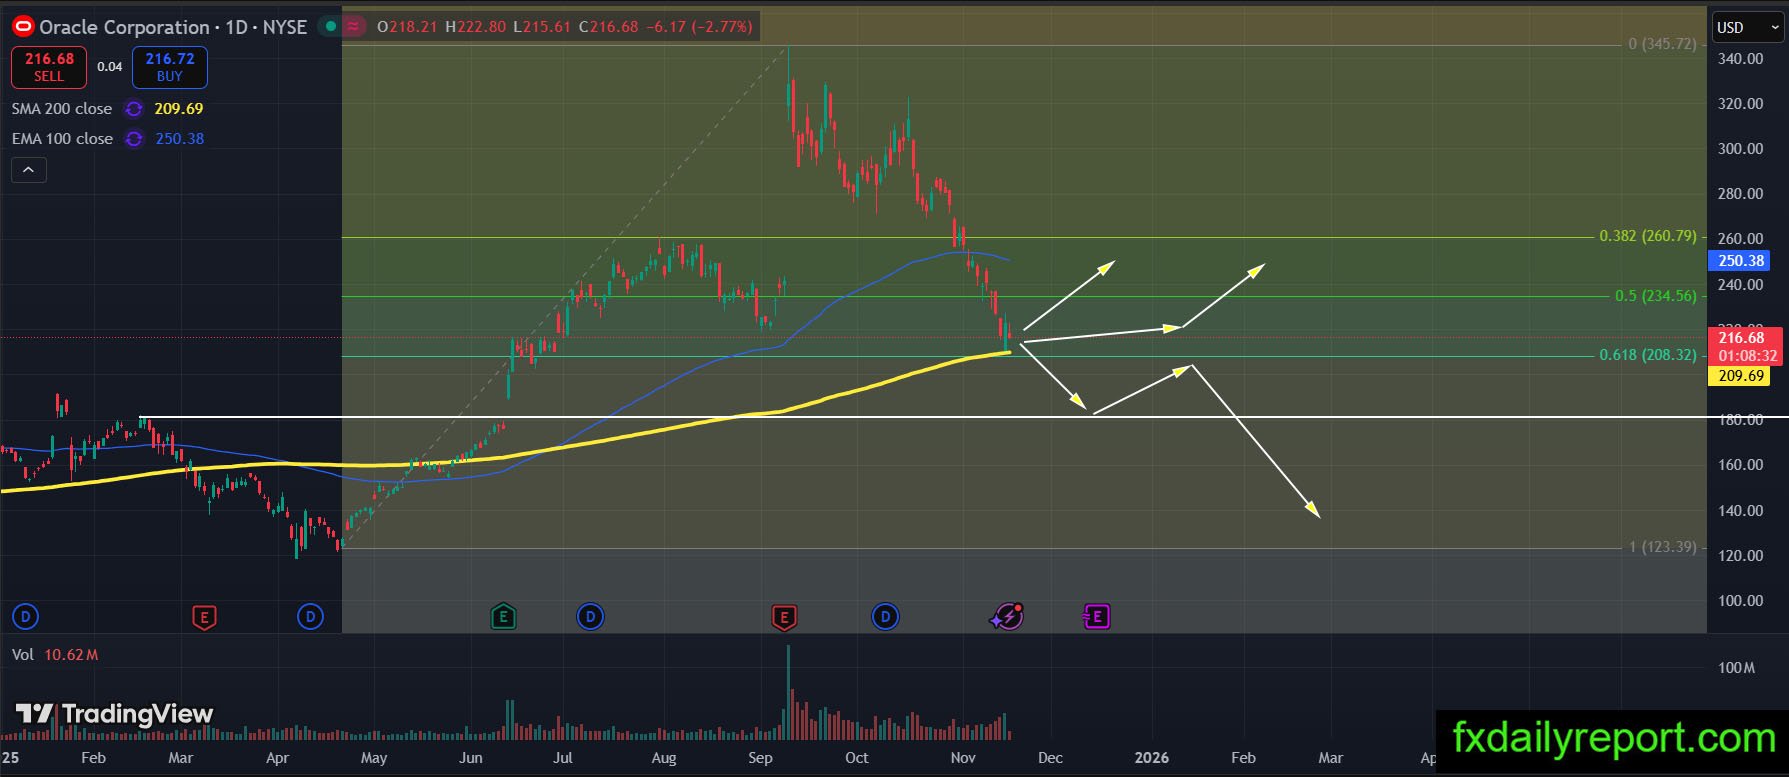Click the Fibonacci label 0.618 (208.32)

point(1648,354)
